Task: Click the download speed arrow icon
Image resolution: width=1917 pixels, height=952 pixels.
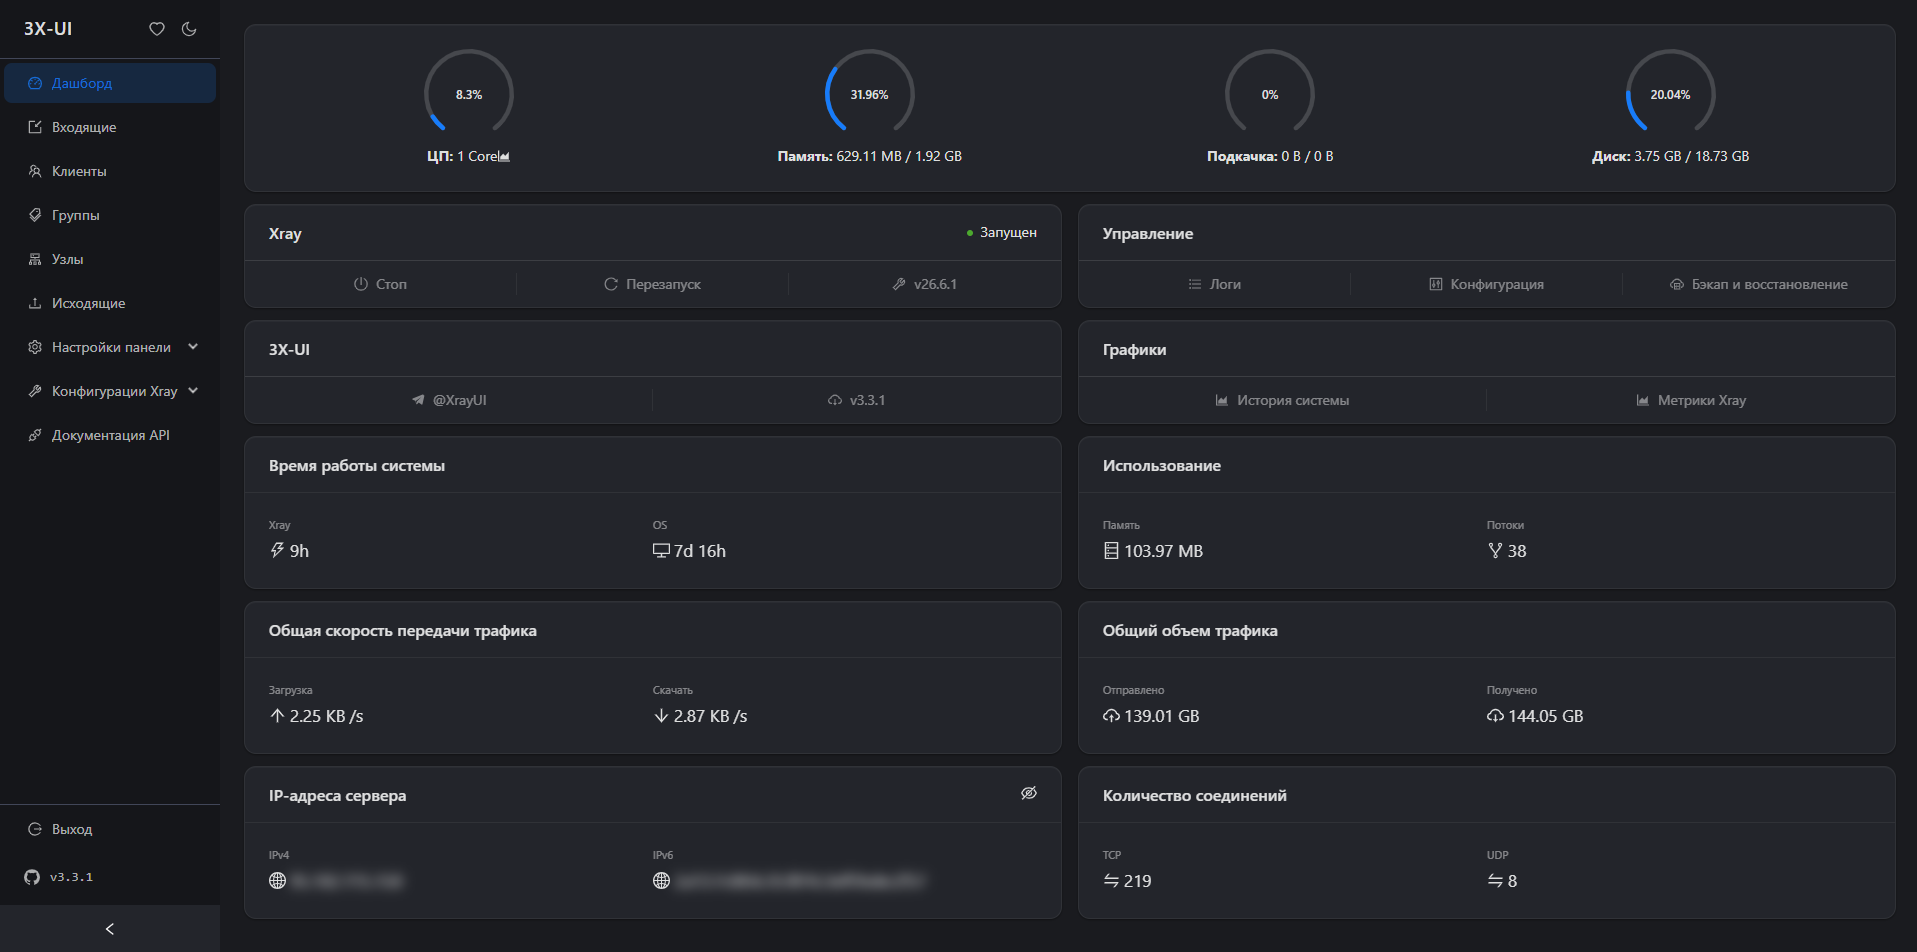Action: click(x=661, y=716)
